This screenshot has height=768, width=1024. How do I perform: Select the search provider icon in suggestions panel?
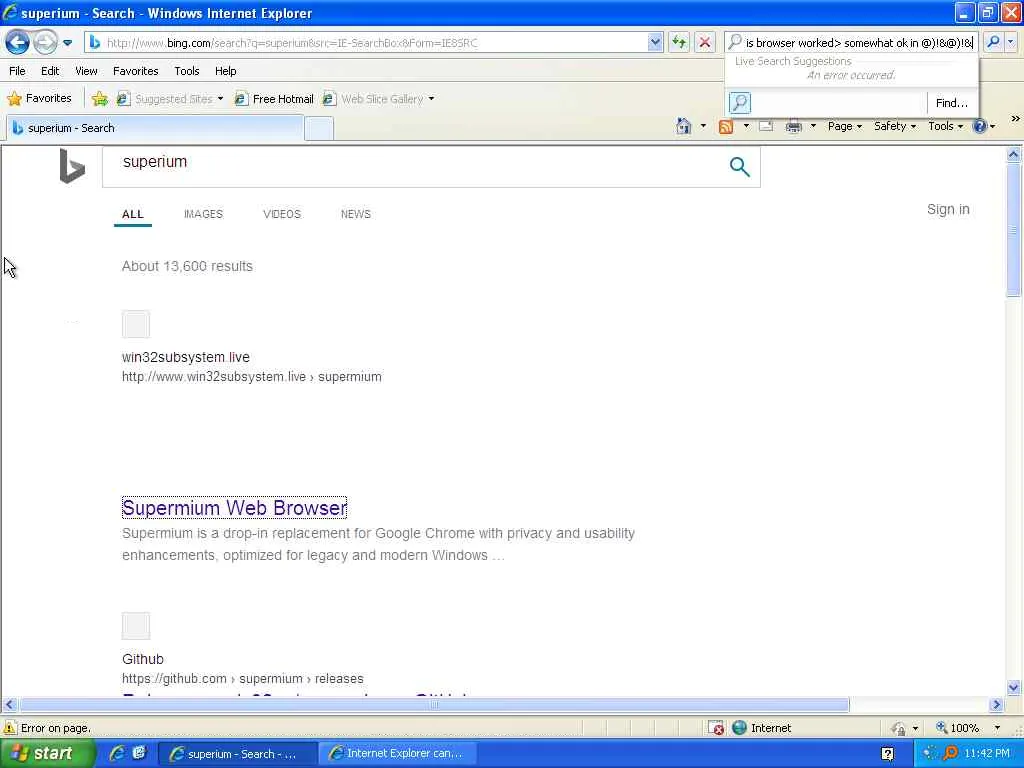[x=740, y=103]
